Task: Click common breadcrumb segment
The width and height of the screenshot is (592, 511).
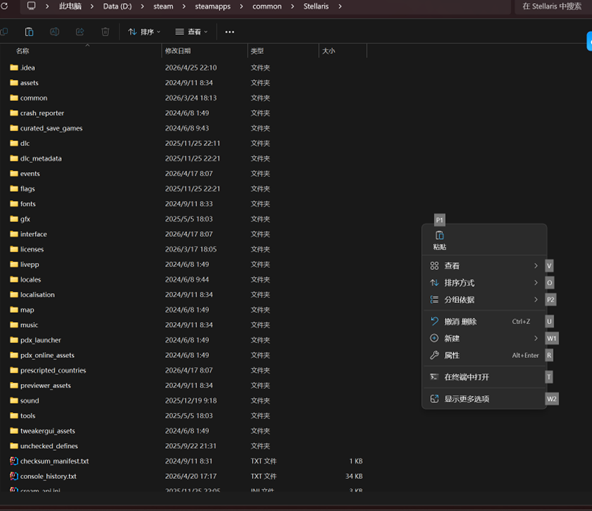Action: pyautogui.click(x=267, y=6)
